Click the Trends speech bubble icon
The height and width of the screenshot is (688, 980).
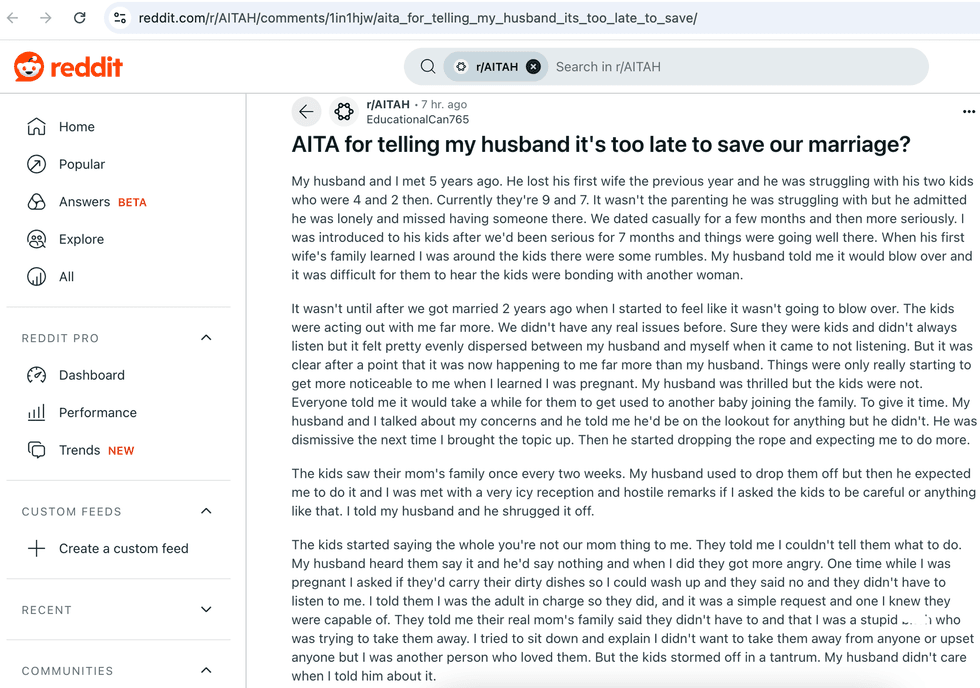(36, 450)
